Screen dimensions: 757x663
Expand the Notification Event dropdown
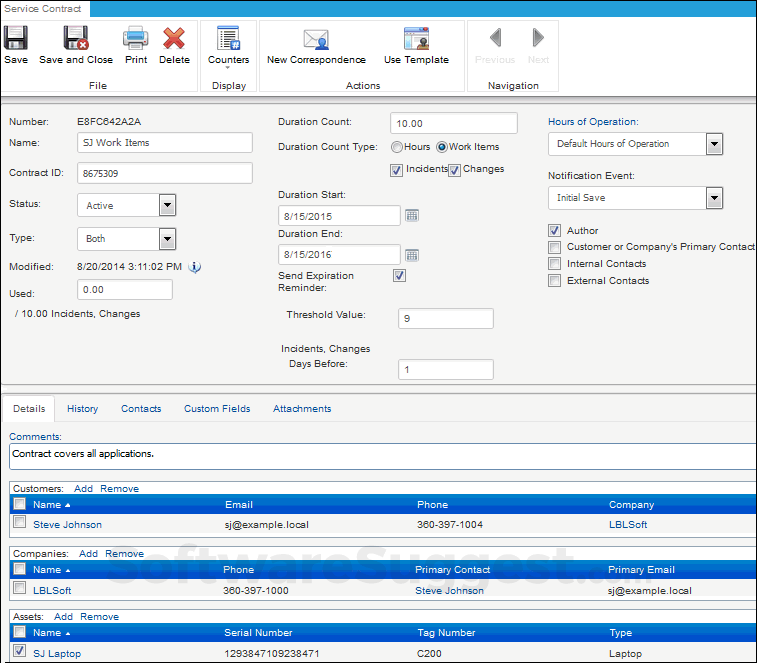[713, 198]
